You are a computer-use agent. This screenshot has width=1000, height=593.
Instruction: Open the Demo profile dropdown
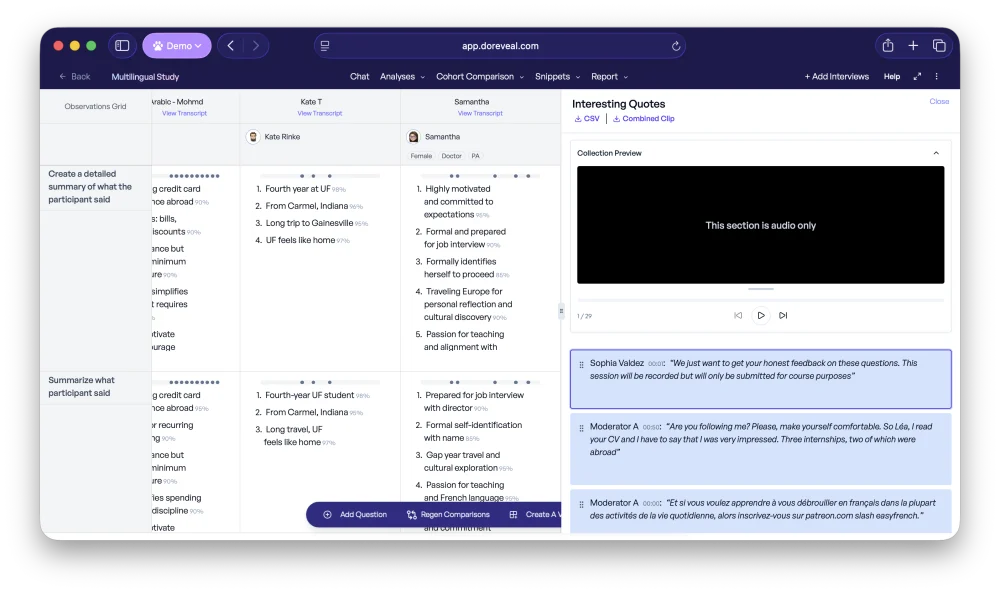point(177,46)
